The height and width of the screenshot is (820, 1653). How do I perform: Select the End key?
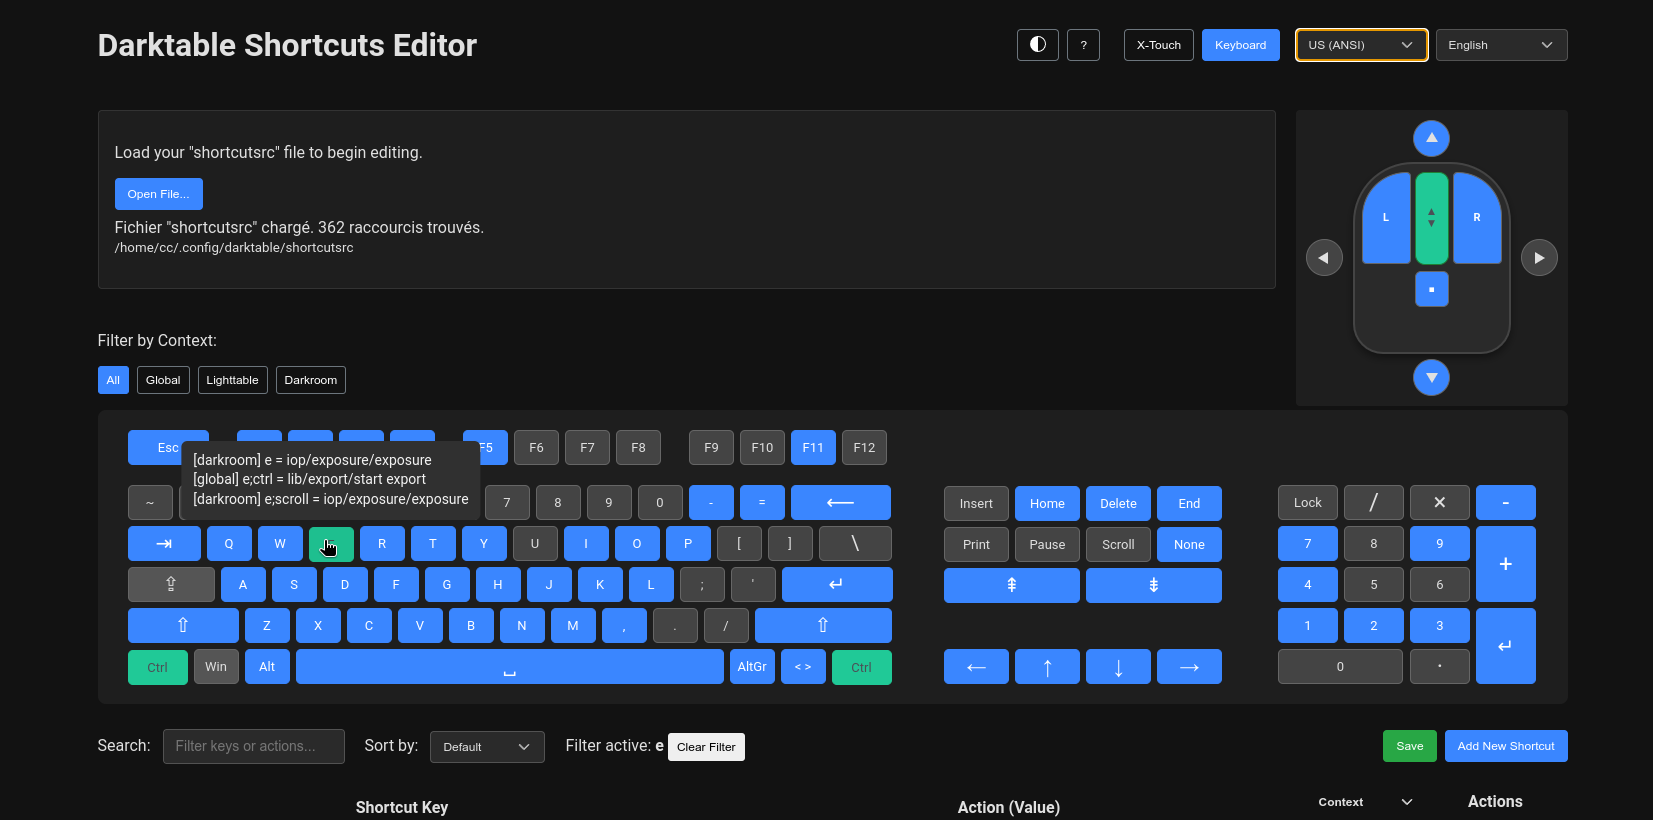pos(1189,504)
